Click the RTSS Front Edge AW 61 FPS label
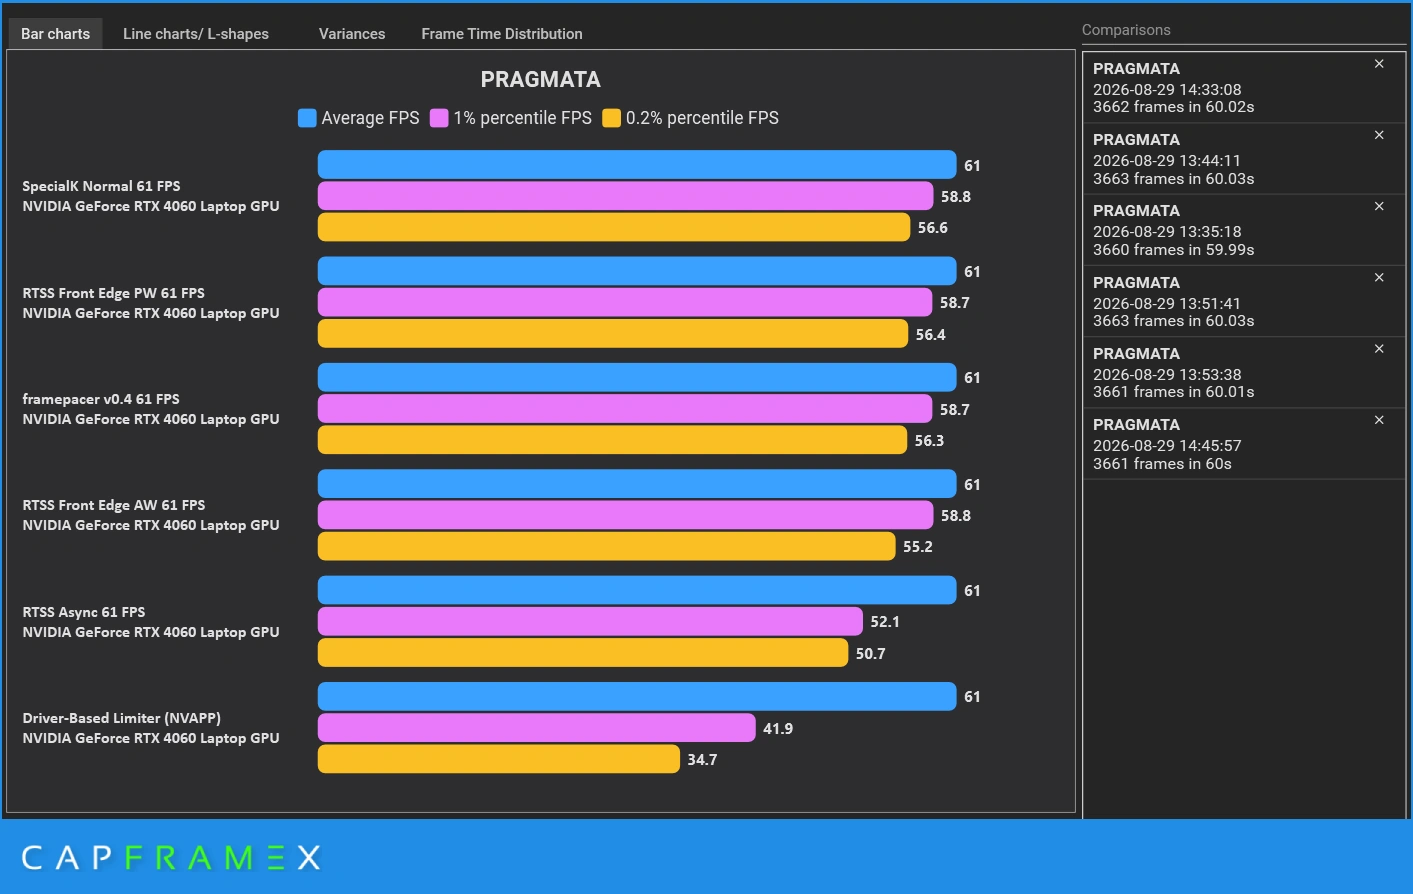Viewport: 1413px width, 894px height. (x=114, y=505)
